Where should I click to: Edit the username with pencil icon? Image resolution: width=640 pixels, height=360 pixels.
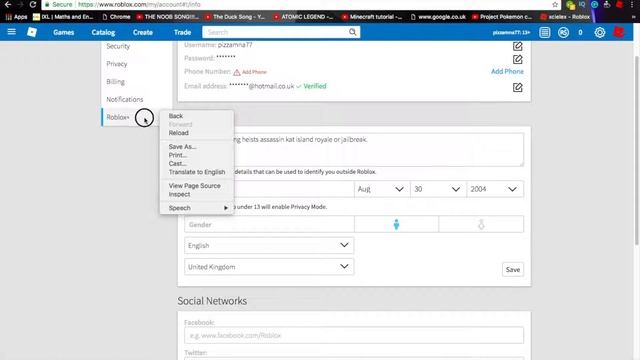(x=518, y=46)
